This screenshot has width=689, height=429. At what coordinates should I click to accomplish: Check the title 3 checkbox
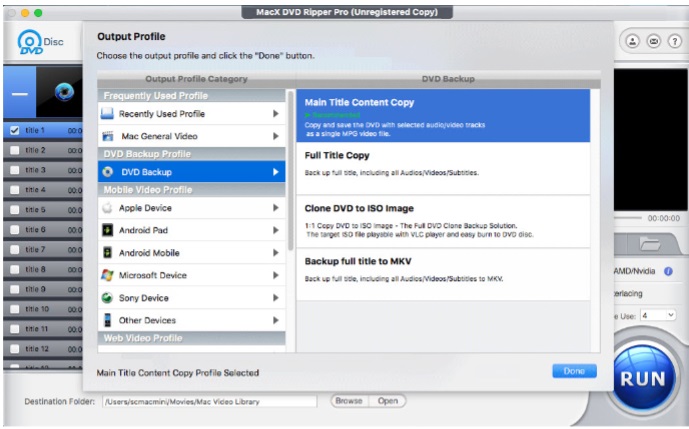click(15, 170)
